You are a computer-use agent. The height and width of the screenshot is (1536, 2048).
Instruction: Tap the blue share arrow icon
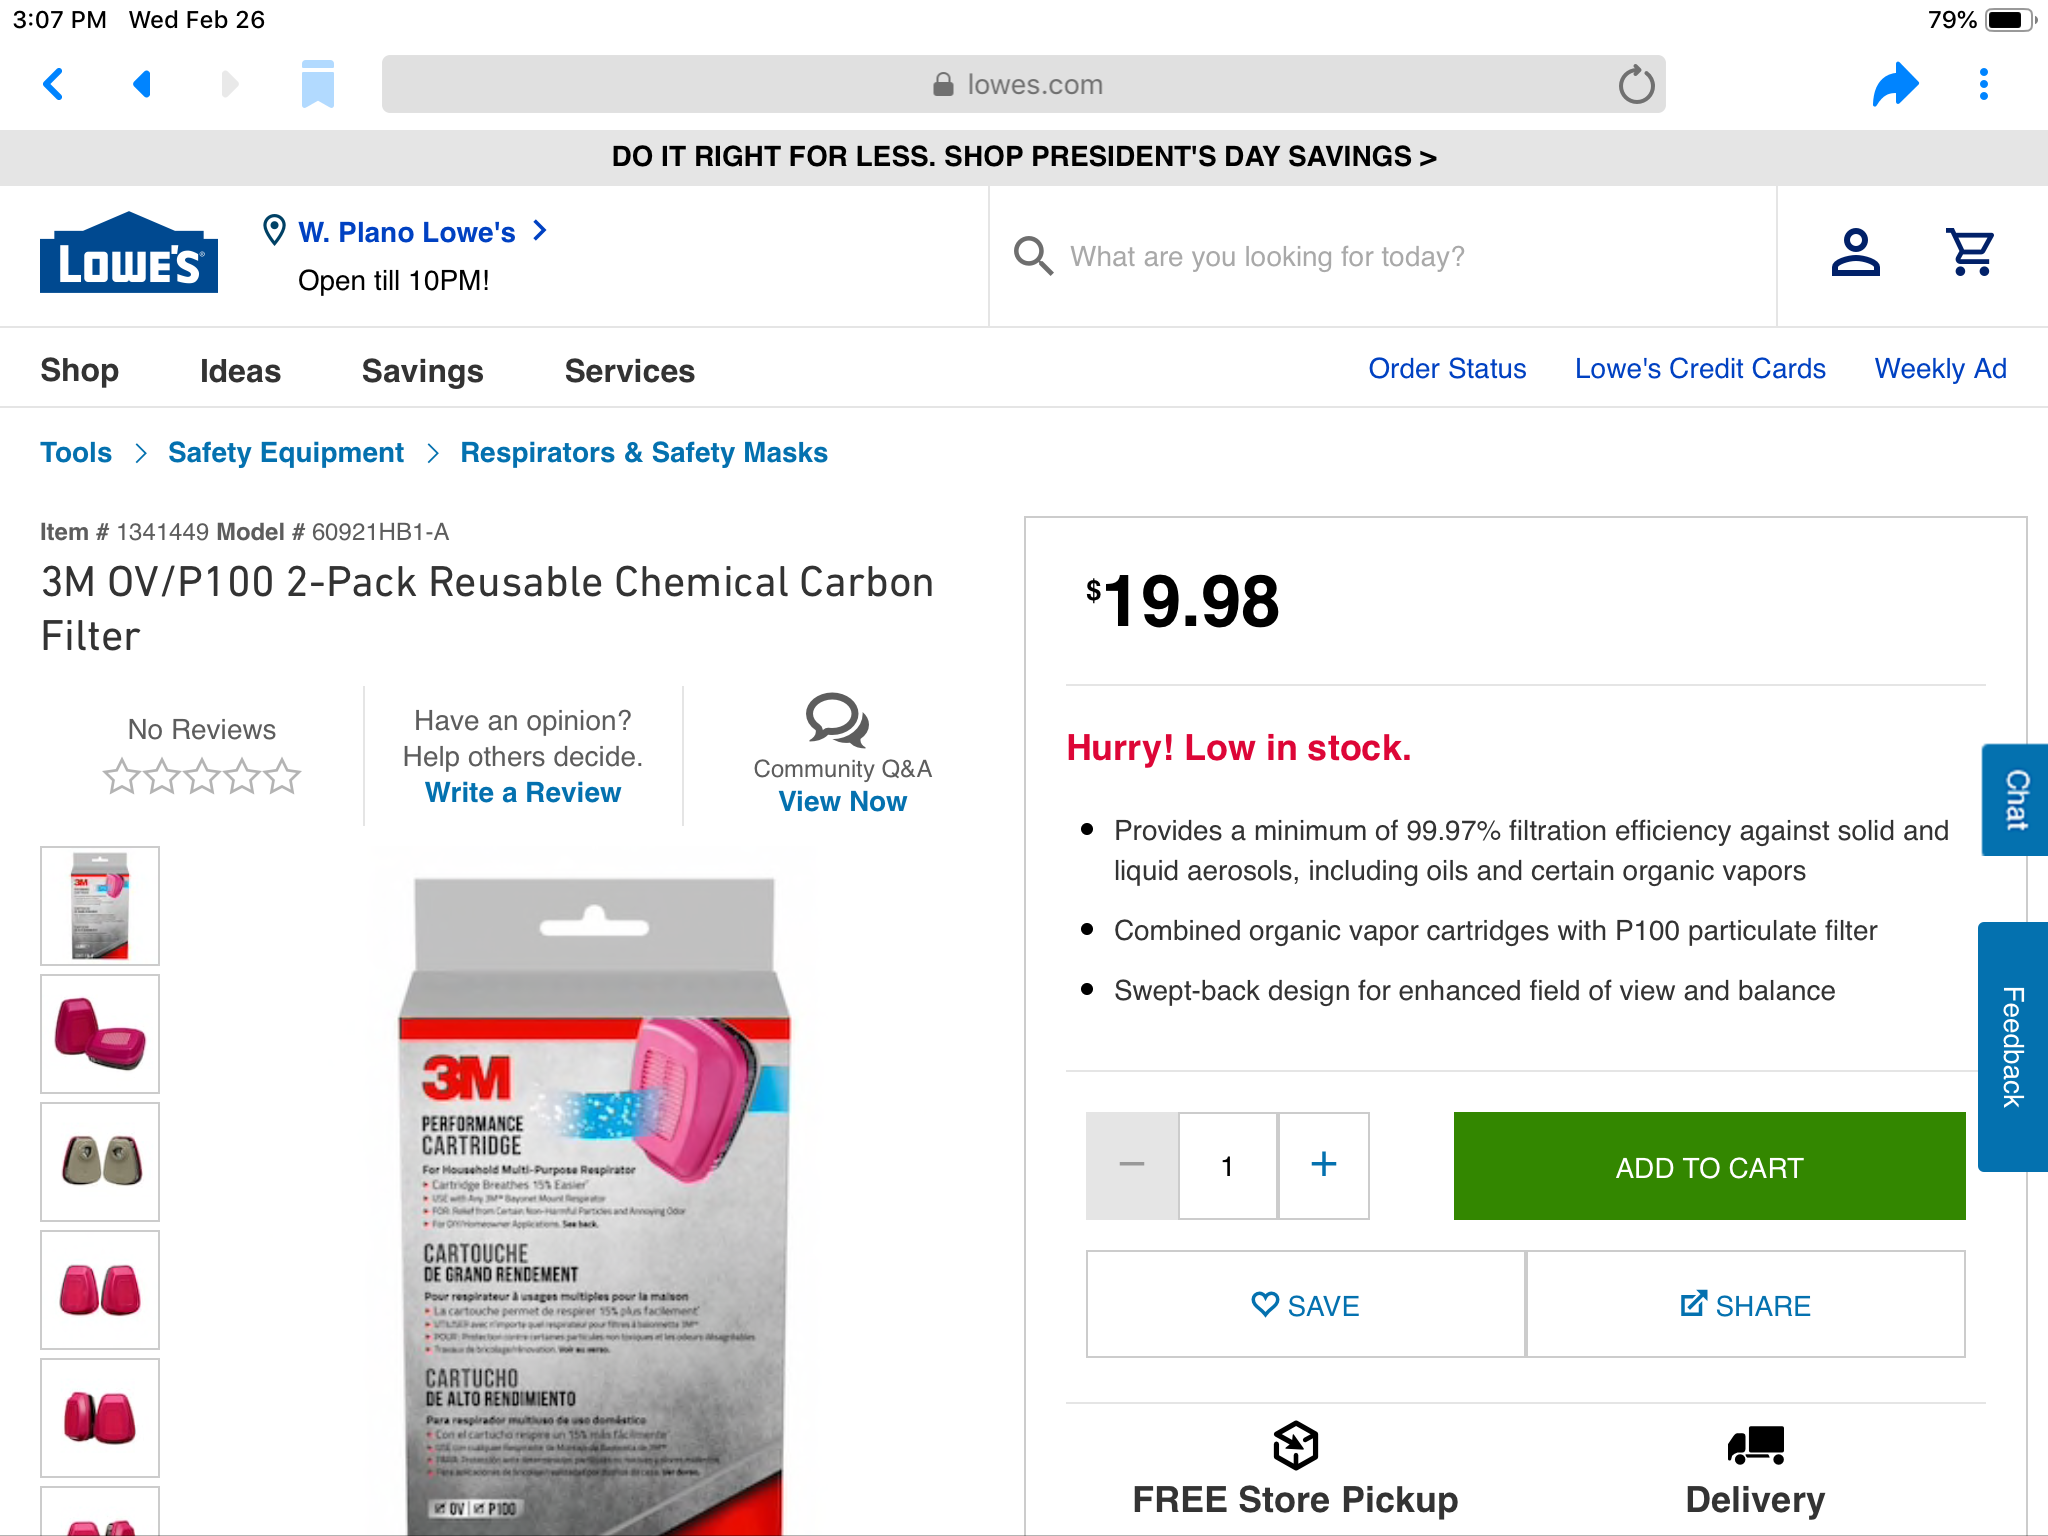pyautogui.click(x=1895, y=84)
